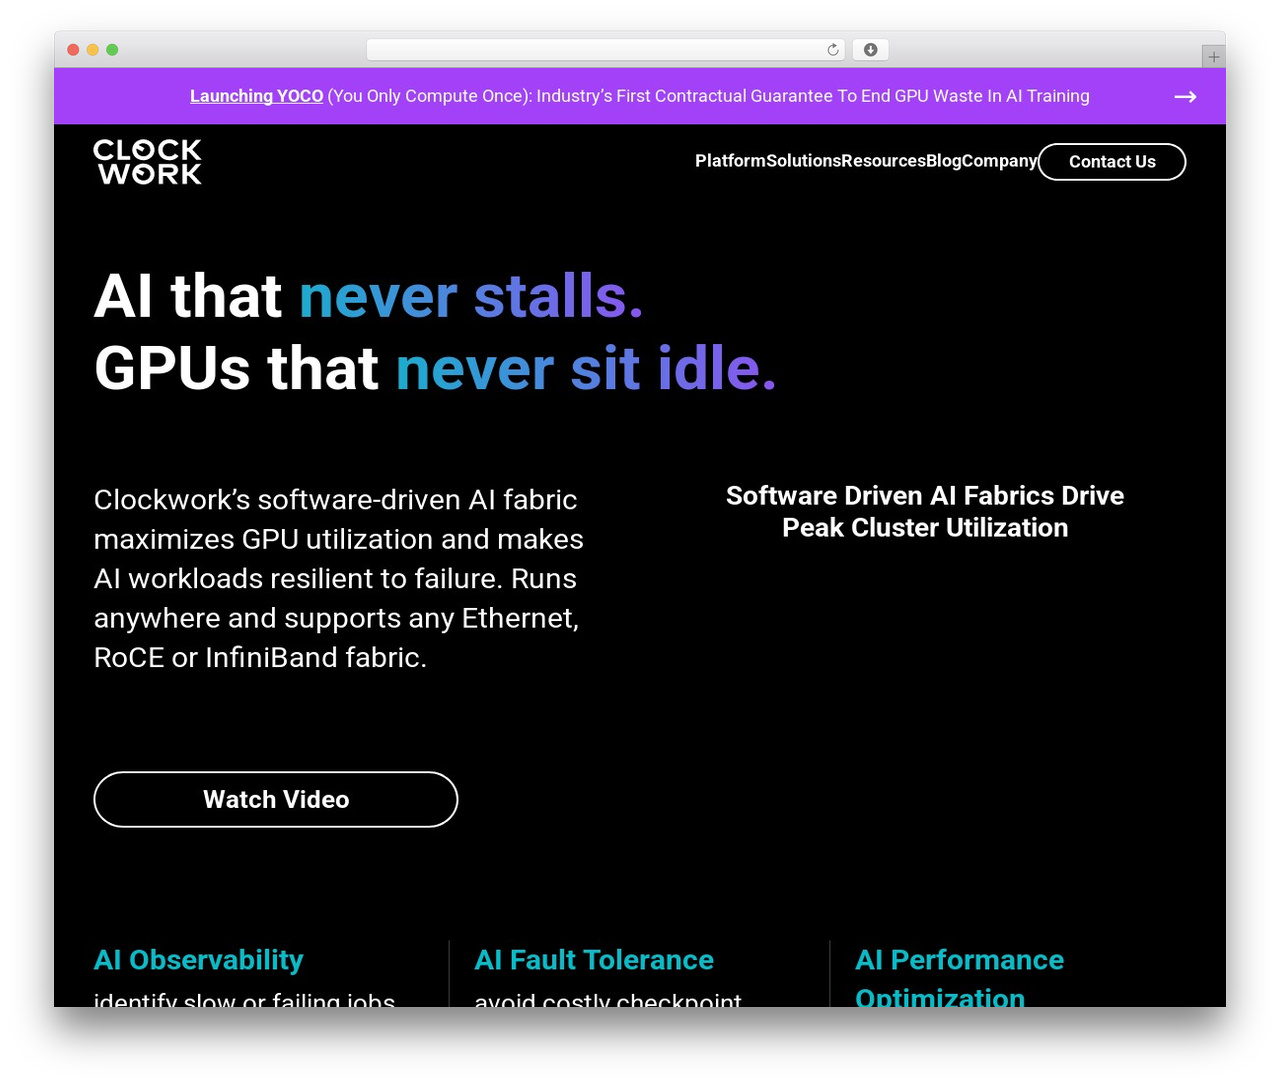Screen dimensions: 1280x1084
Task: Follow the Launching YOCO link
Action: pos(257,96)
